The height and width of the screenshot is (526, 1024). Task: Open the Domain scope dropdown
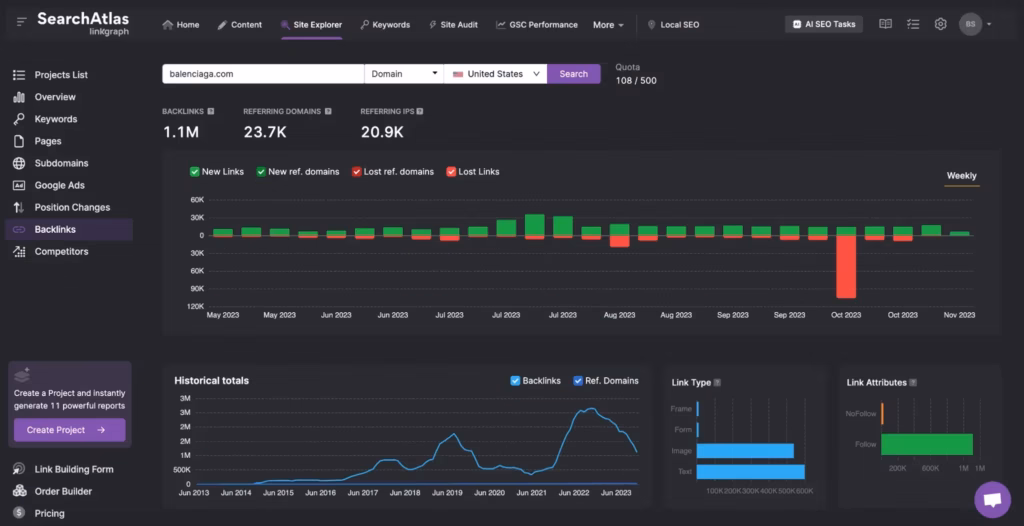(x=404, y=74)
